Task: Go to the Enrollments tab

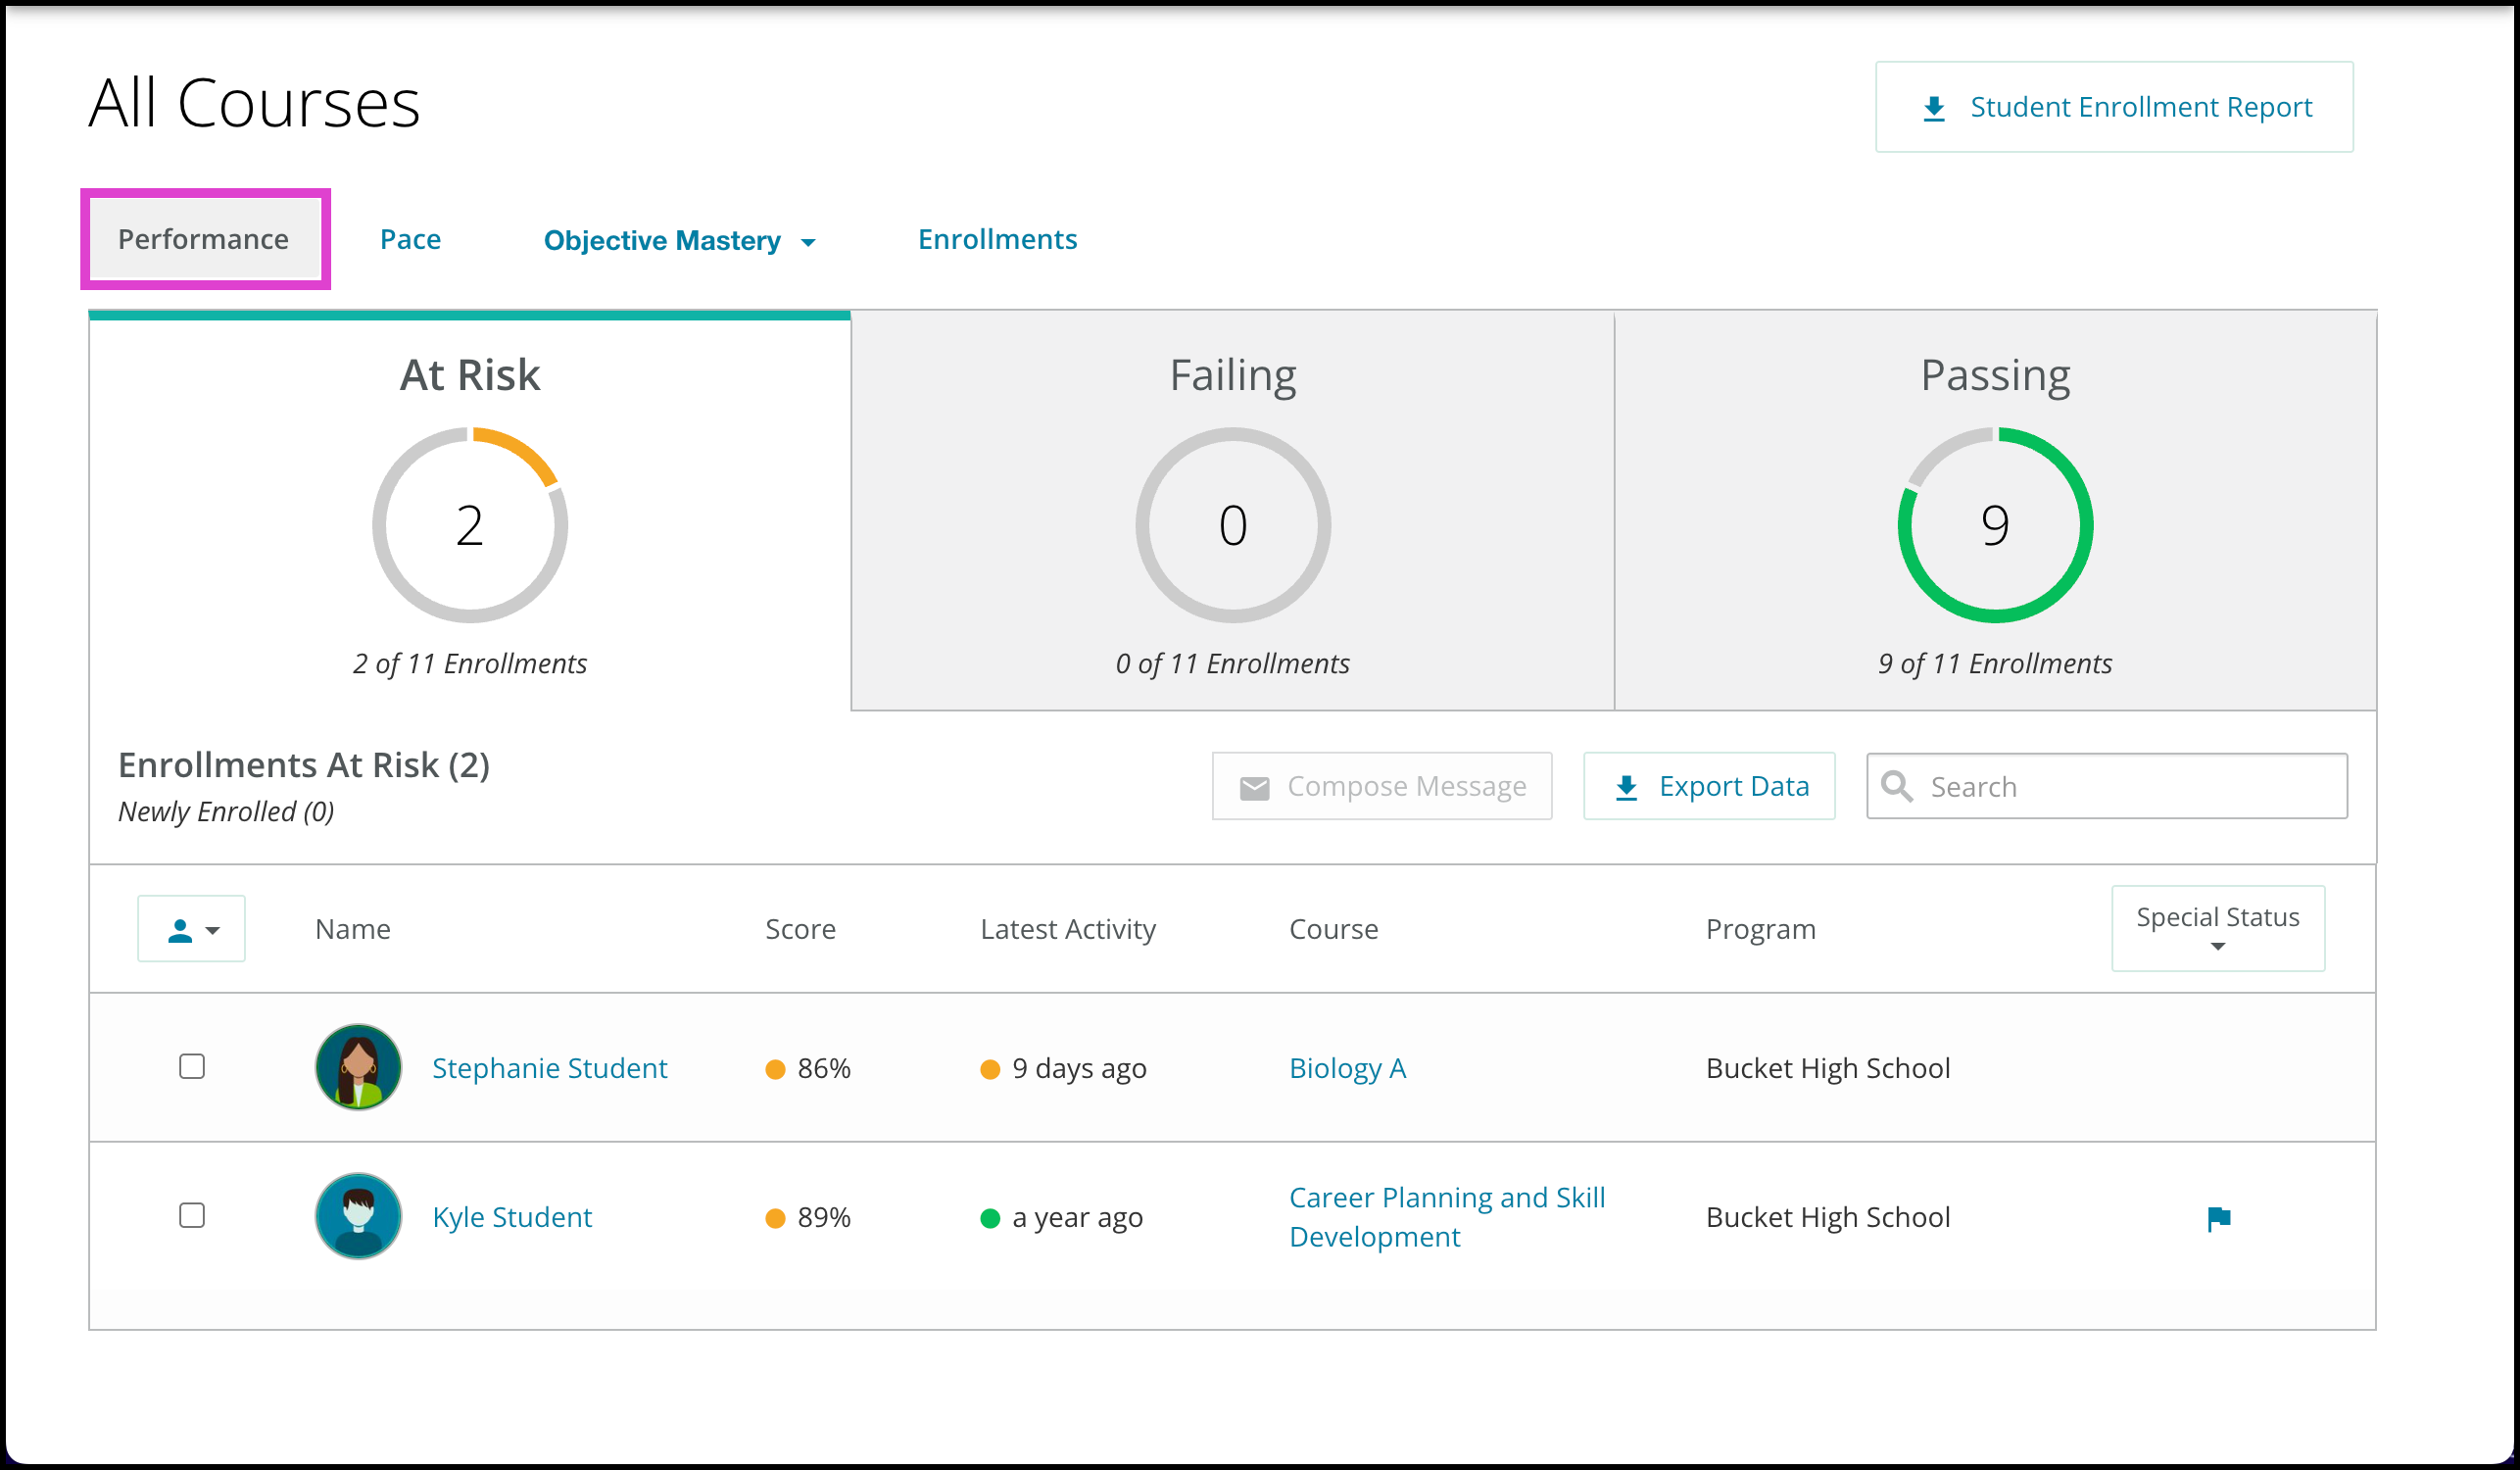Action: (997, 239)
